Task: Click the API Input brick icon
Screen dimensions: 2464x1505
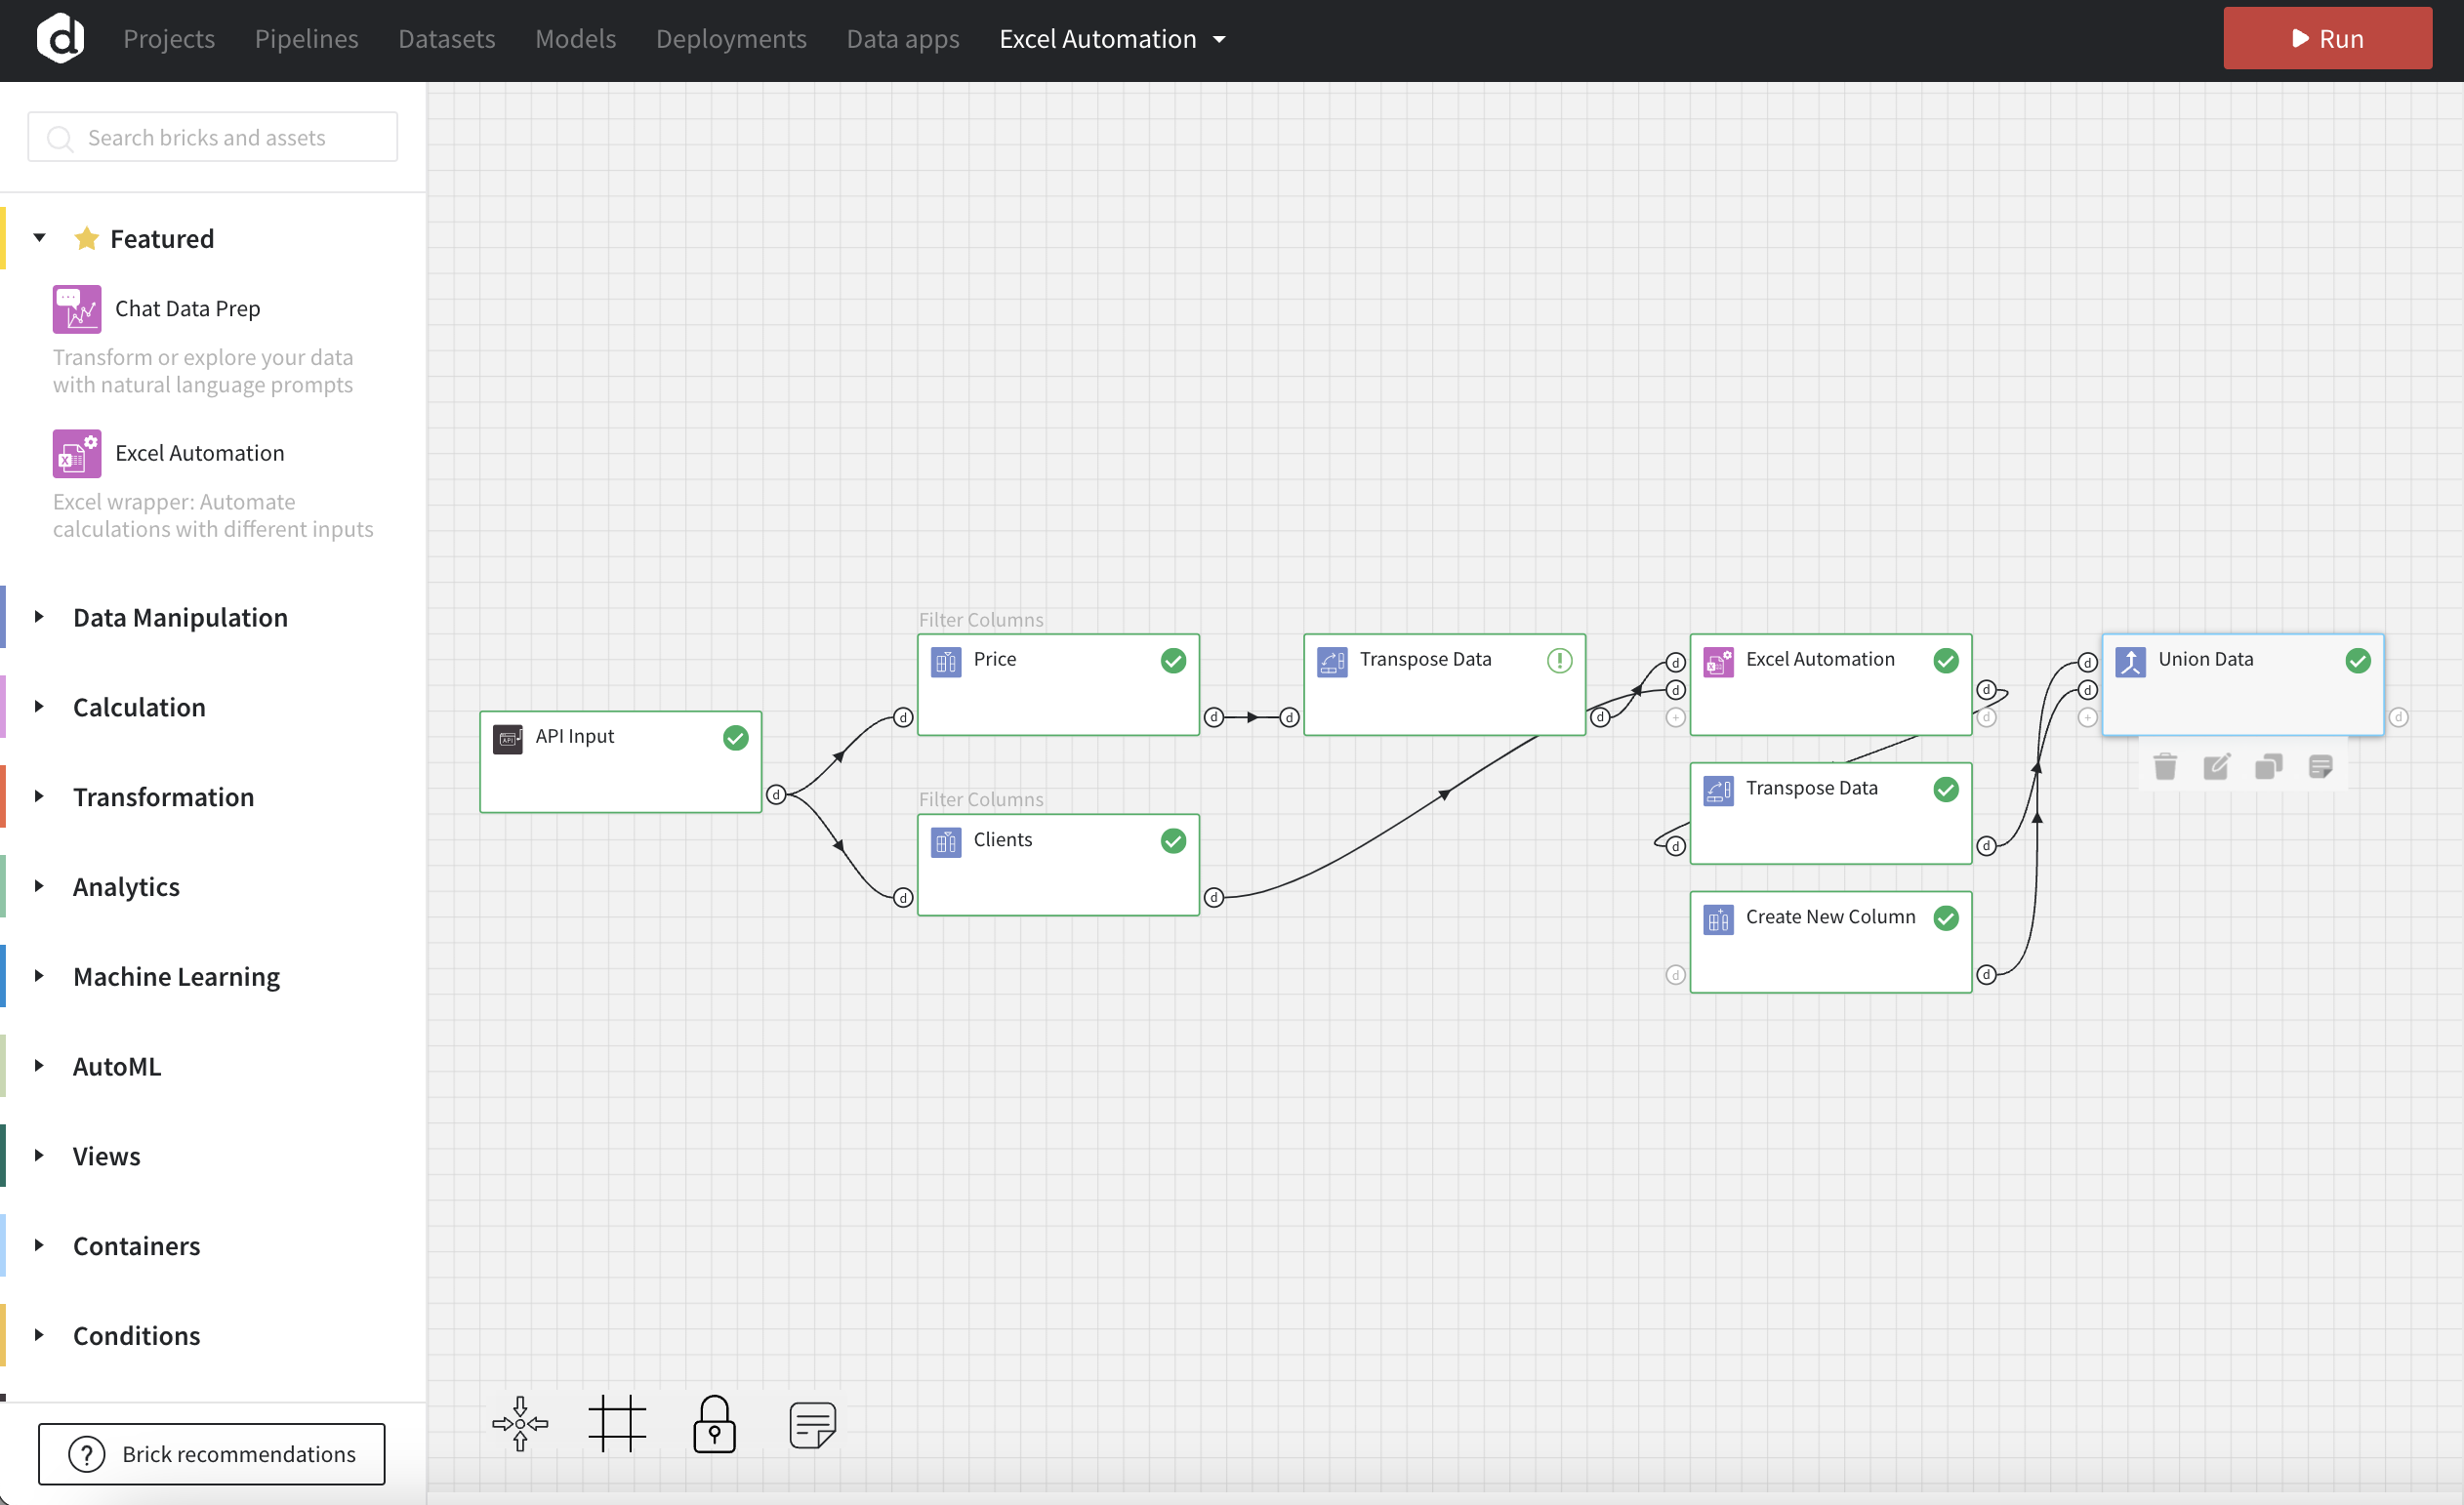Action: click(x=508, y=739)
